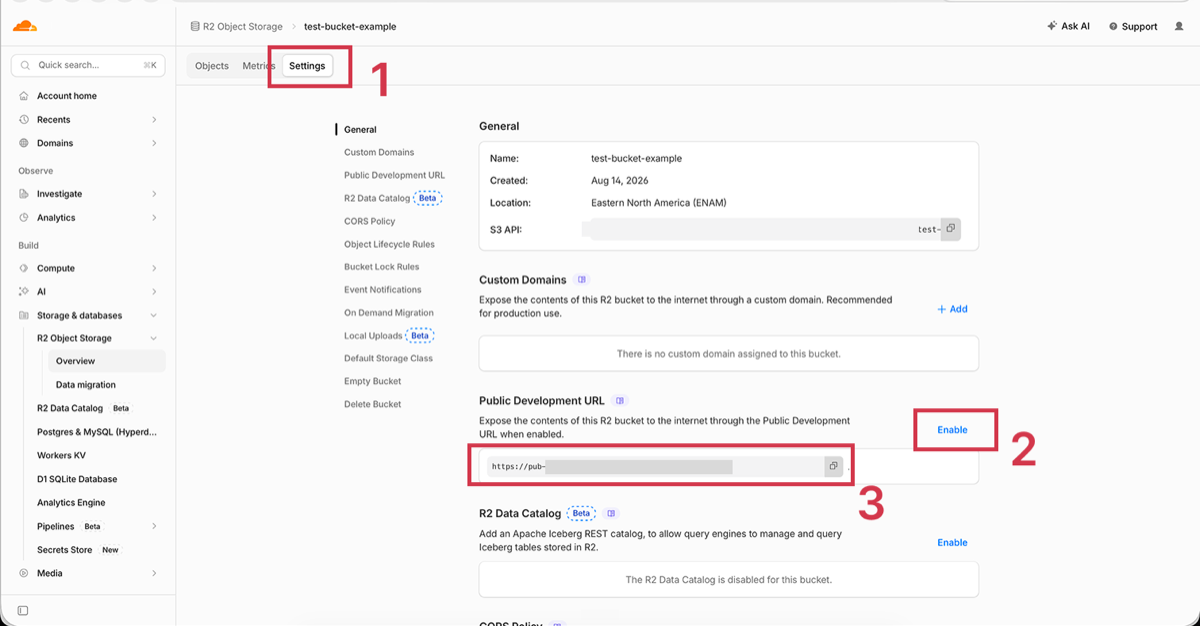Viewport: 1200px width, 626px height.
Task: Go to Local Uploads Beta section
Action: 389,336
